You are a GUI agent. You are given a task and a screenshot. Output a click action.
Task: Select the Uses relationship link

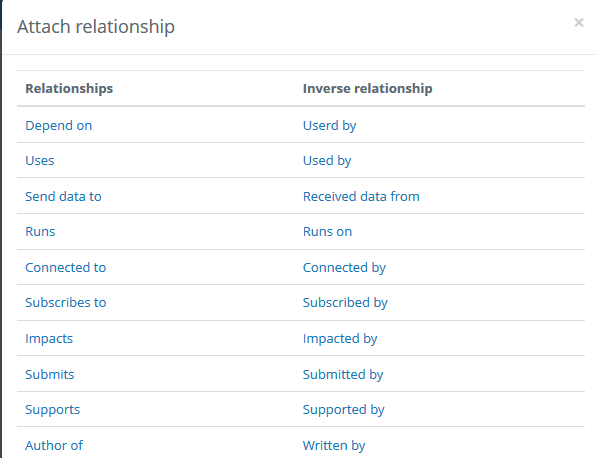coord(40,161)
